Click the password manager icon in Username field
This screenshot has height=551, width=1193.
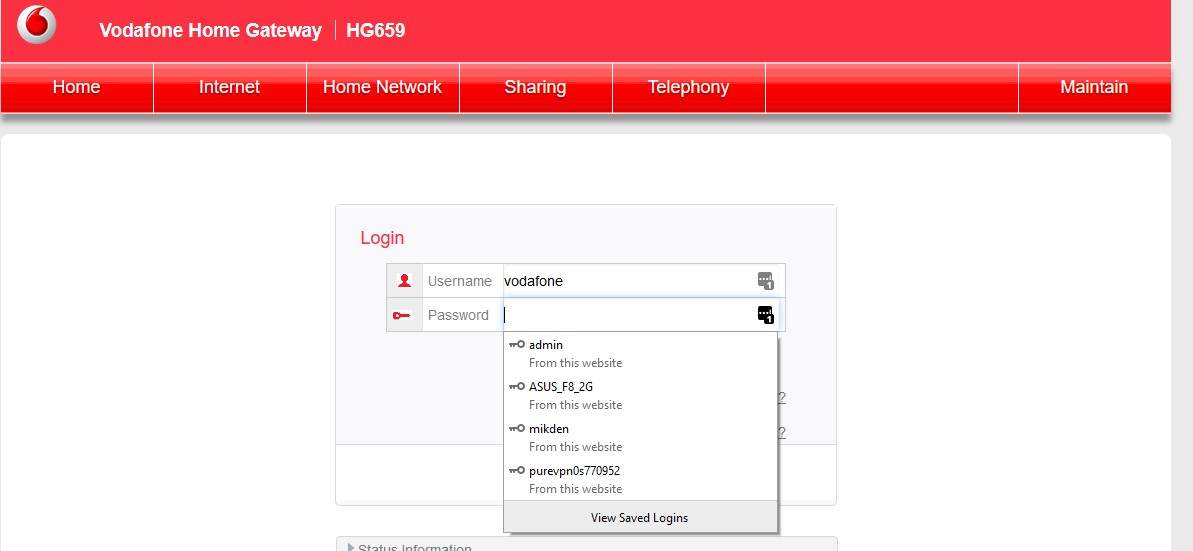pos(765,281)
